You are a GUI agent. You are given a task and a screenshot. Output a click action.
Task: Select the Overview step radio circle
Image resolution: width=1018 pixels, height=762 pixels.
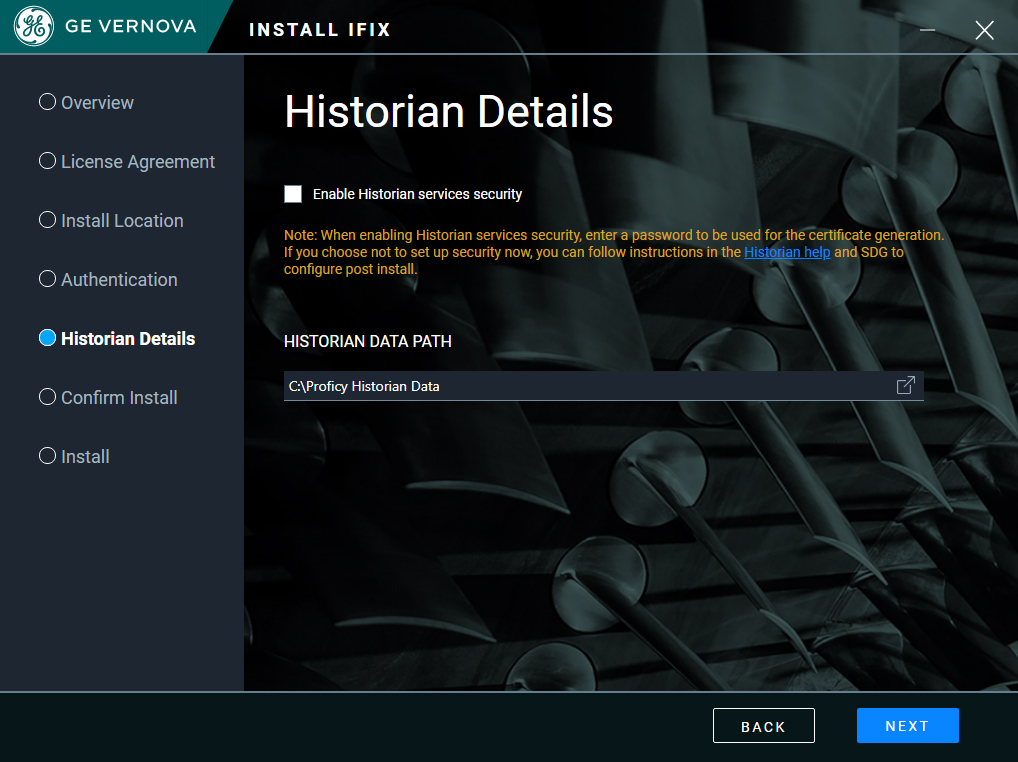[x=47, y=102]
